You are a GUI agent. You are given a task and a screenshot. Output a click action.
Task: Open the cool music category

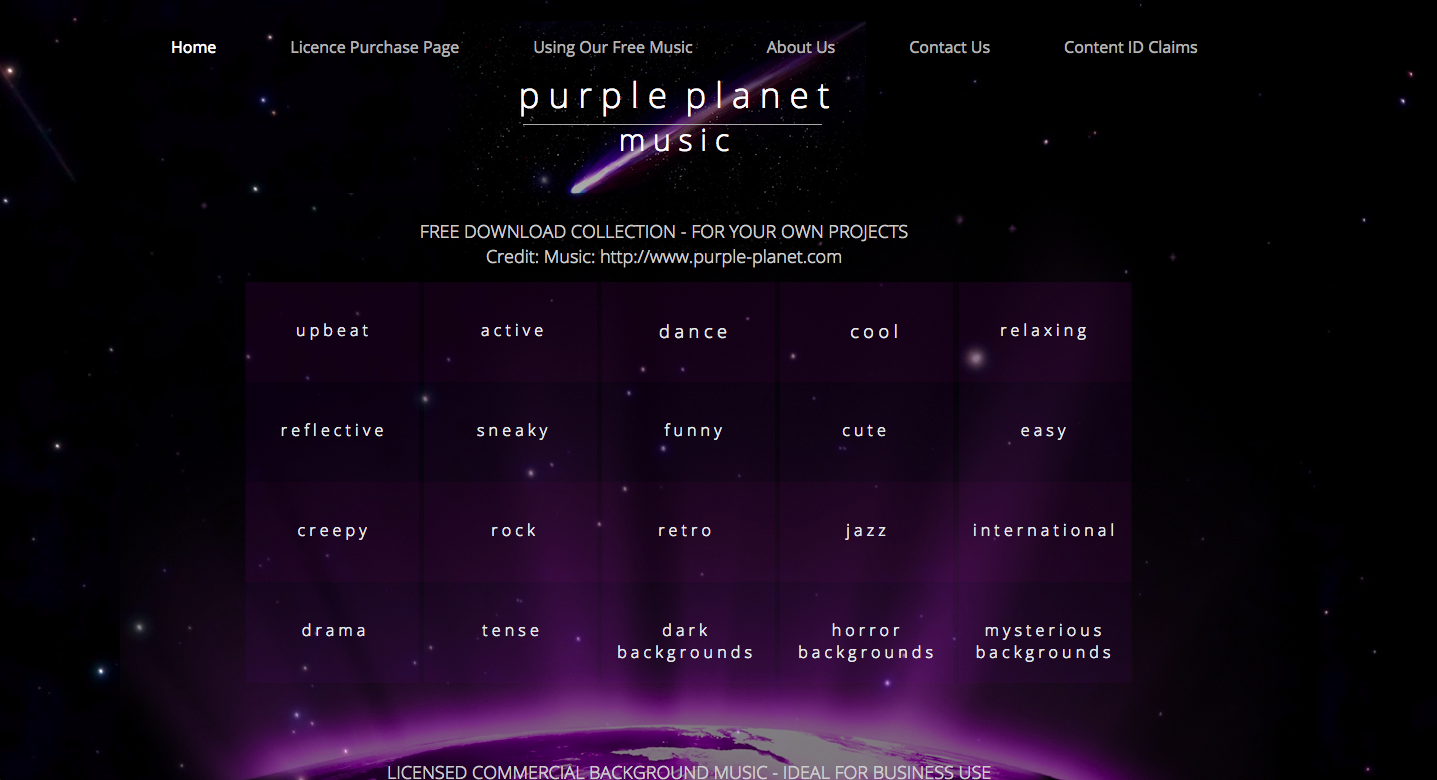tap(874, 331)
